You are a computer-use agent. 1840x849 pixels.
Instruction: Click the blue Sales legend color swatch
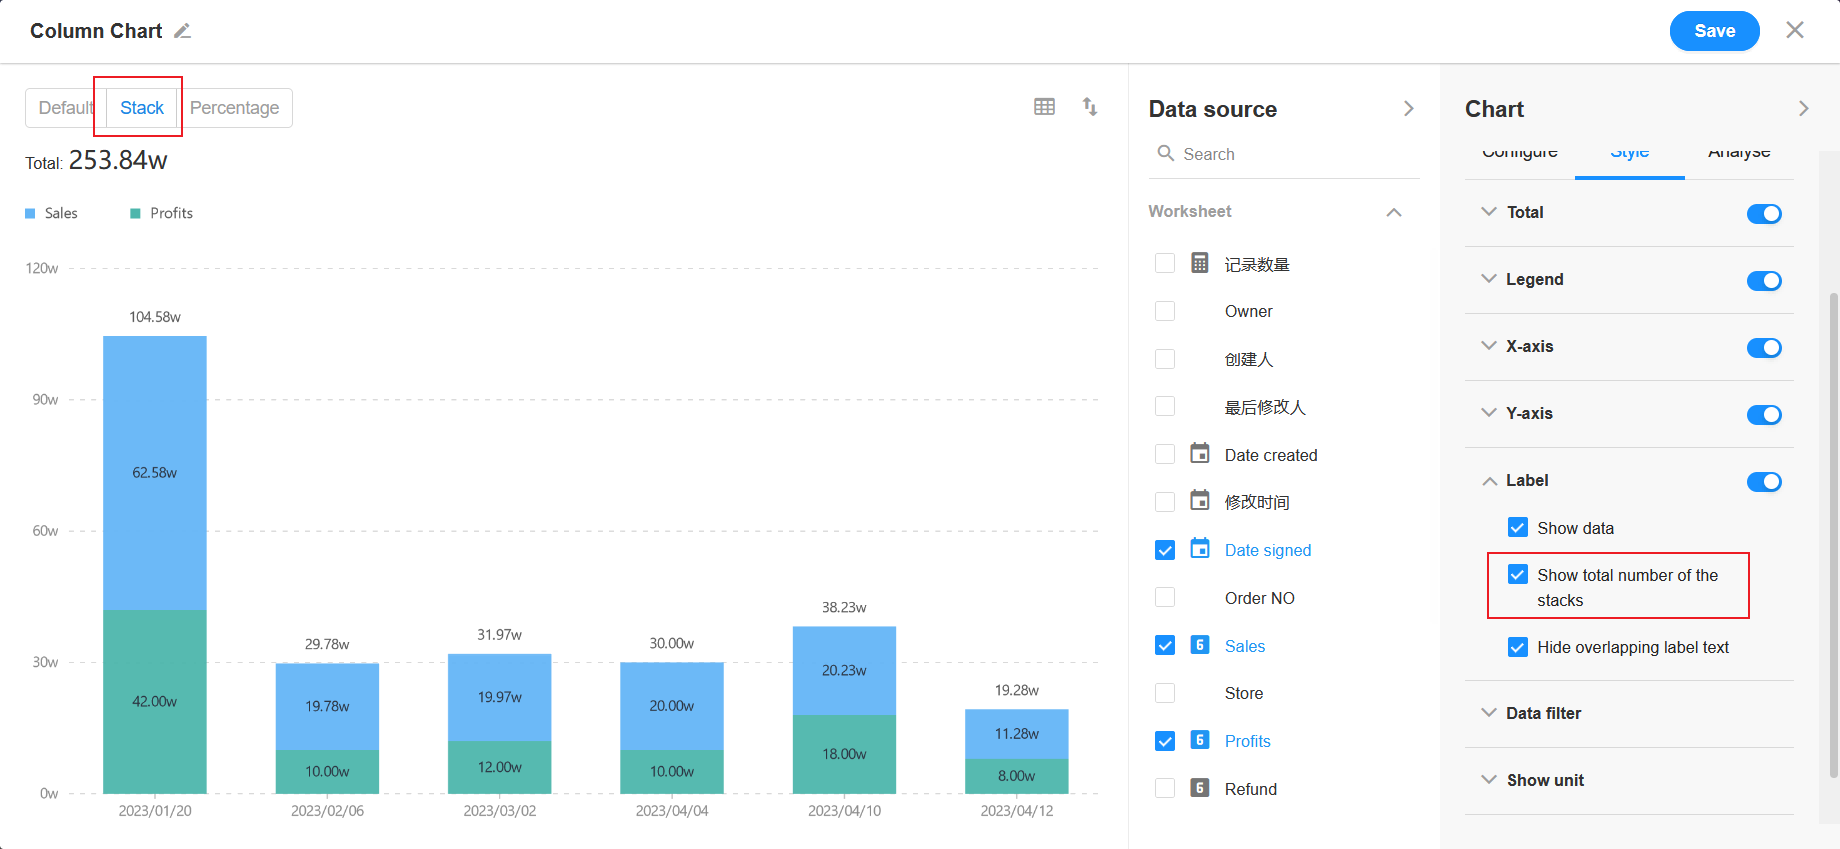coord(30,213)
